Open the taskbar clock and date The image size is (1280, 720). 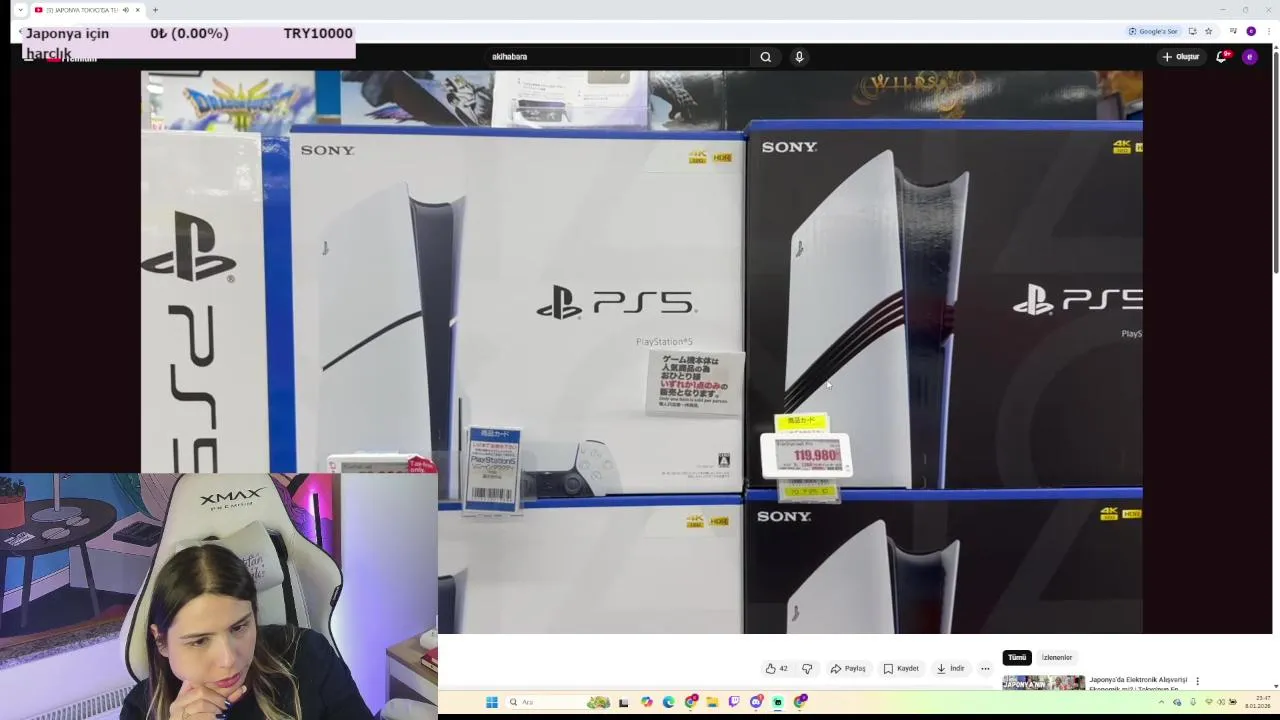click(1258, 702)
